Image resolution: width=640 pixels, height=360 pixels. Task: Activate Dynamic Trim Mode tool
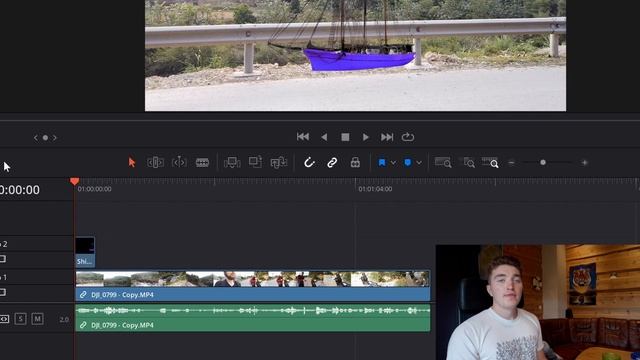pos(179,162)
